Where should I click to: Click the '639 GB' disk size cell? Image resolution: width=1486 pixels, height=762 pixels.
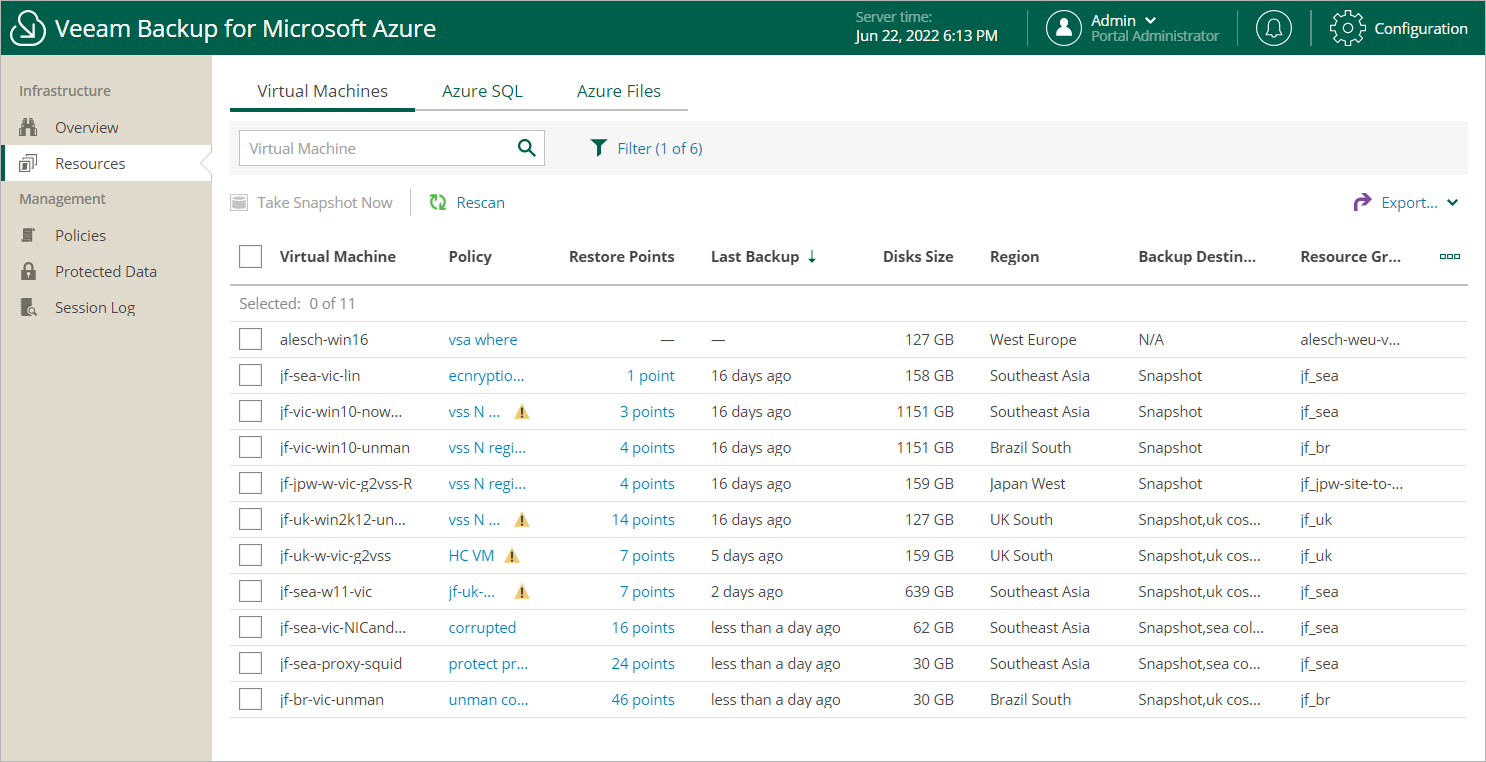[x=929, y=591]
